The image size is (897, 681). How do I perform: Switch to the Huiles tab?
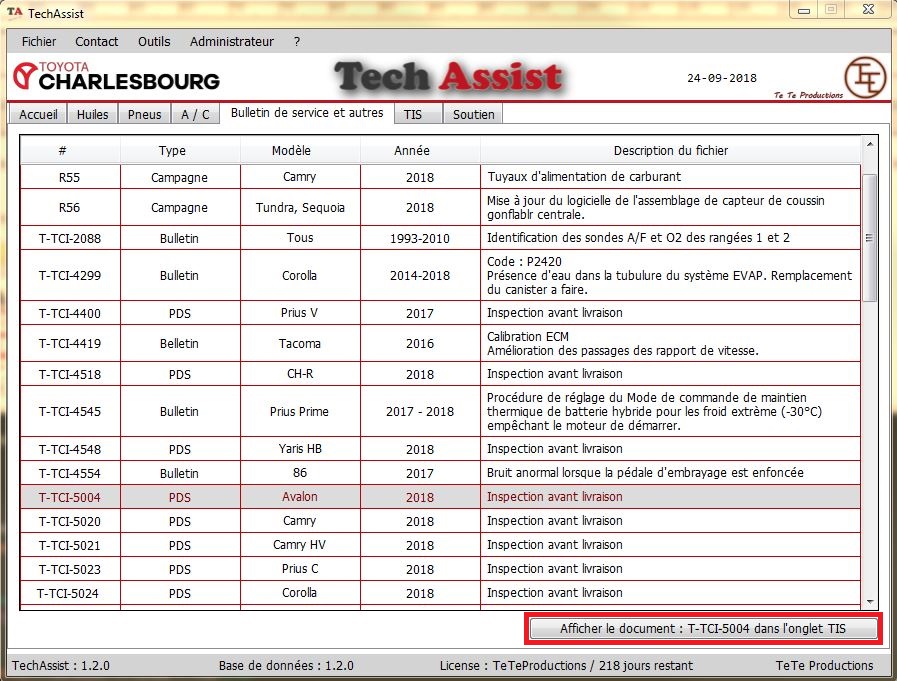(93, 115)
